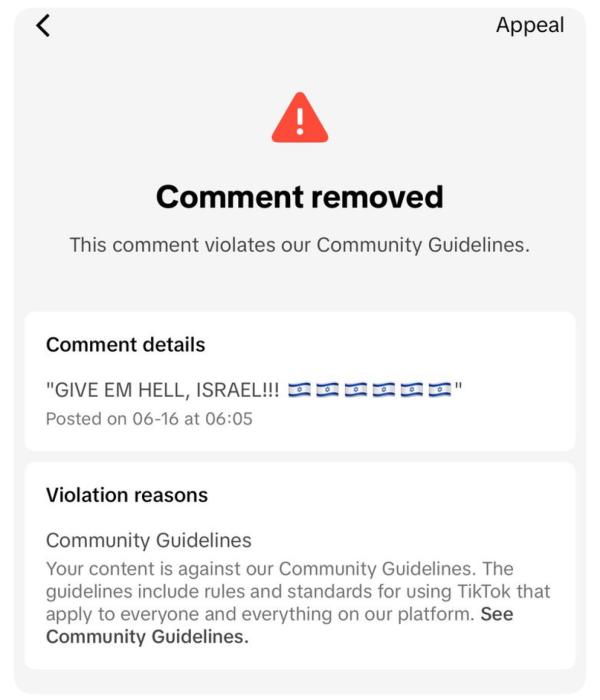Tap the last Israel flag emoji
Image resolution: width=600 pixels, height=700 pixels.
pos(440,390)
